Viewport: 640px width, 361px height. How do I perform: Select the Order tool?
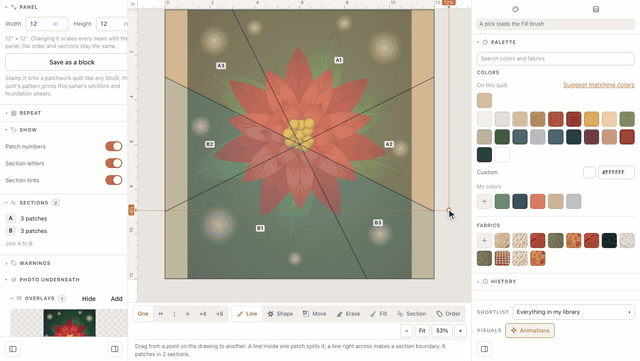[x=448, y=314]
